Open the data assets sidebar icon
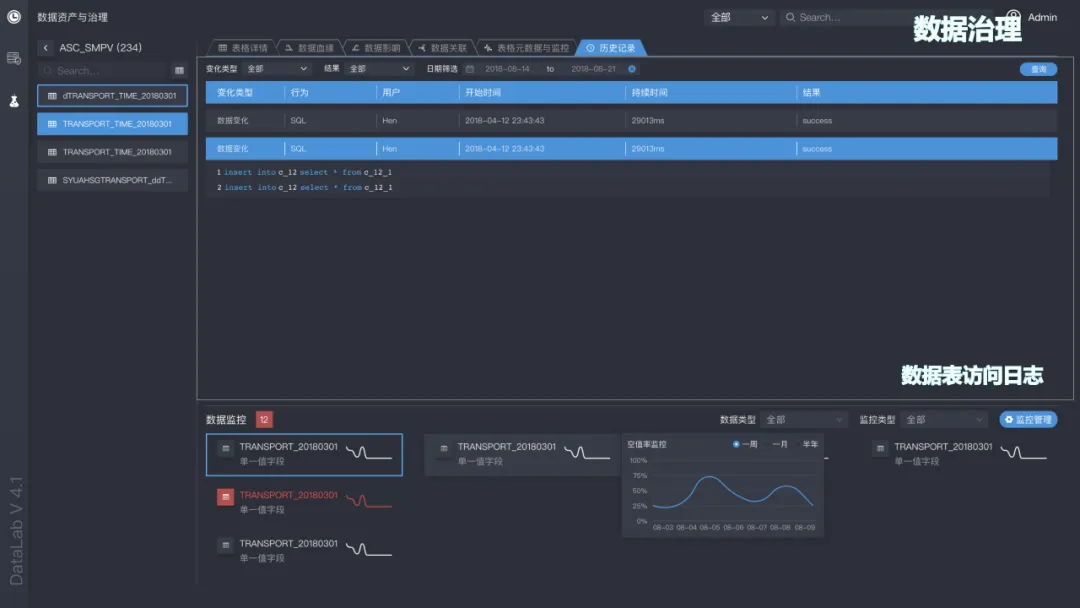 tap(14, 59)
